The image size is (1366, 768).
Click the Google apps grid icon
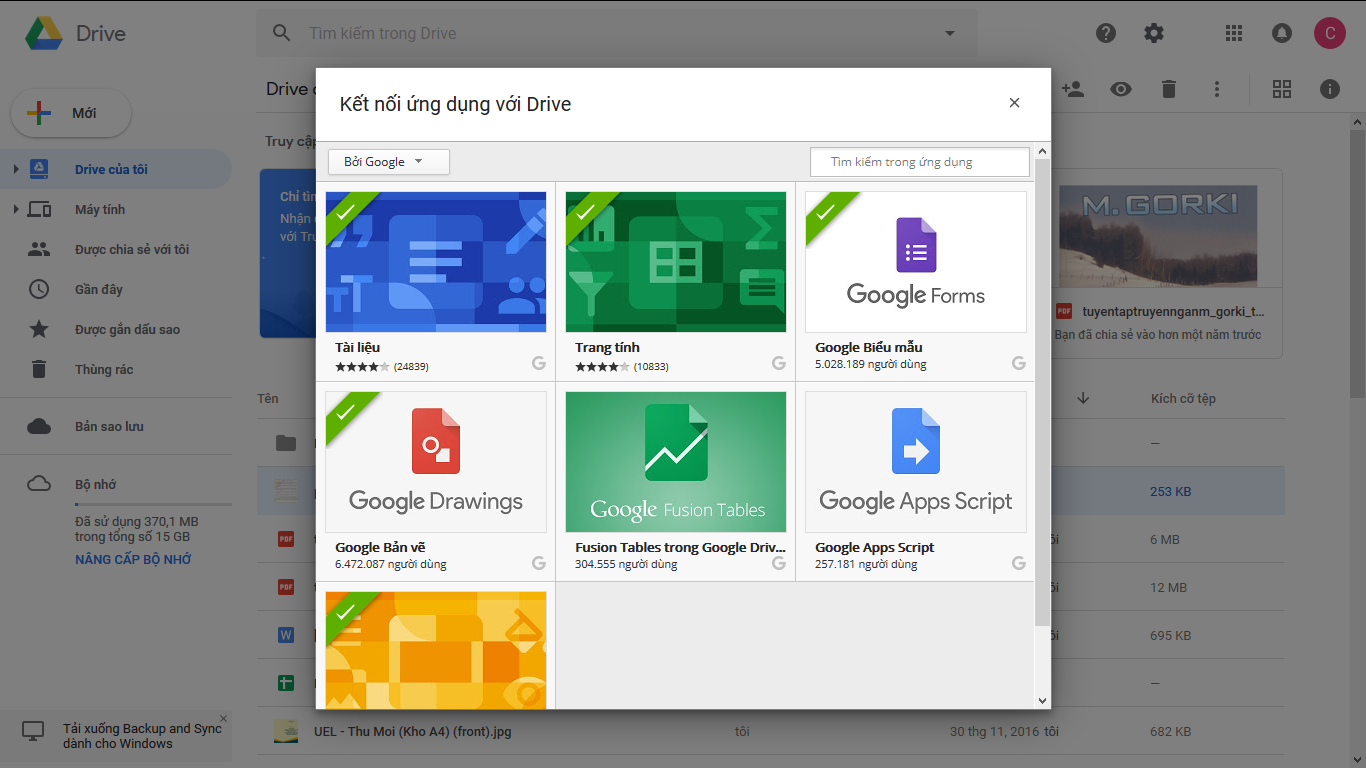[x=1234, y=33]
